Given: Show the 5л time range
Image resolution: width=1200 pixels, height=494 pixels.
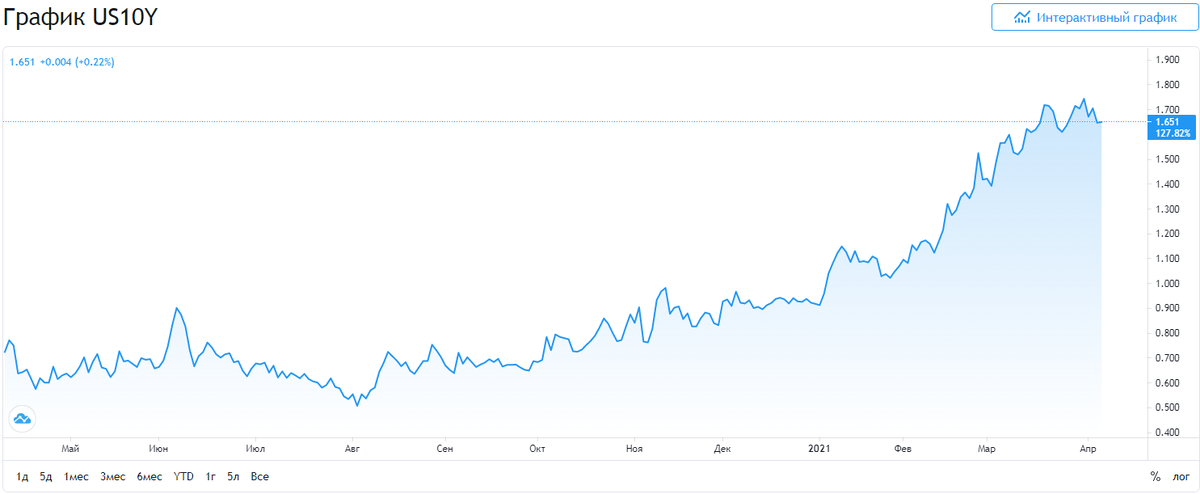Looking at the screenshot, I should [234, 477].
